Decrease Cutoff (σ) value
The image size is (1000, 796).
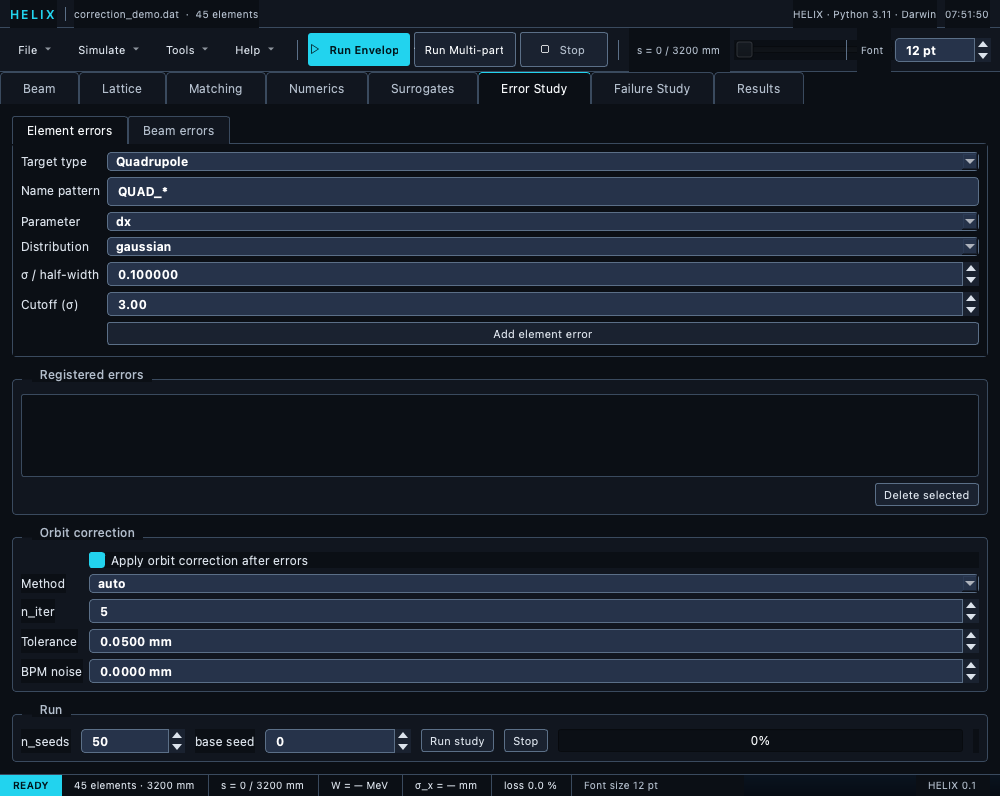coord(971,310)
